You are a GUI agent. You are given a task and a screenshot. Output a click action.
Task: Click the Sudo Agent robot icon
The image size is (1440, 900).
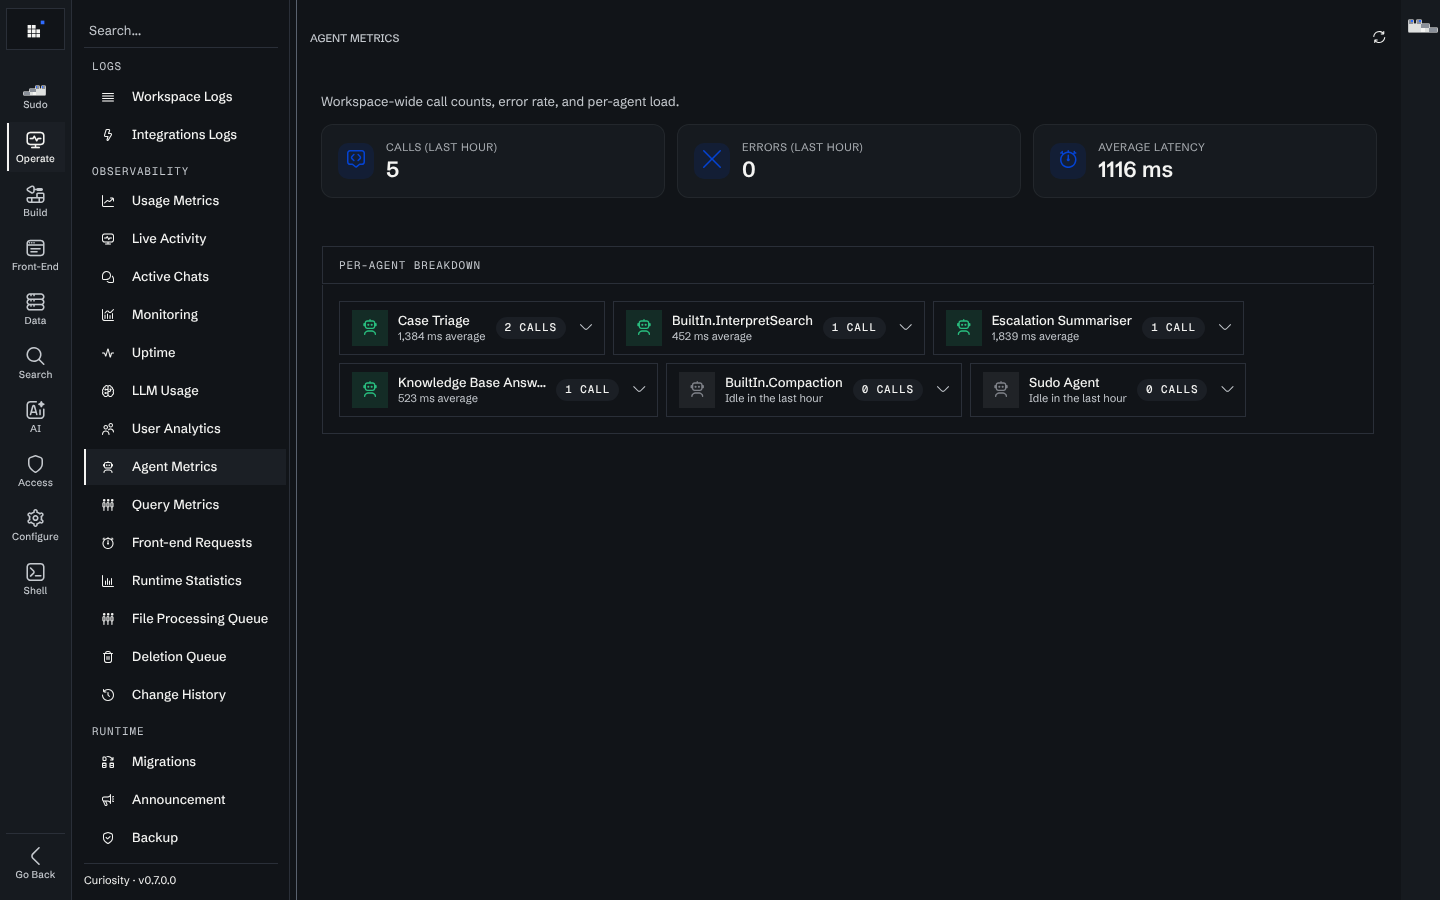click(x=1001, y=390)
